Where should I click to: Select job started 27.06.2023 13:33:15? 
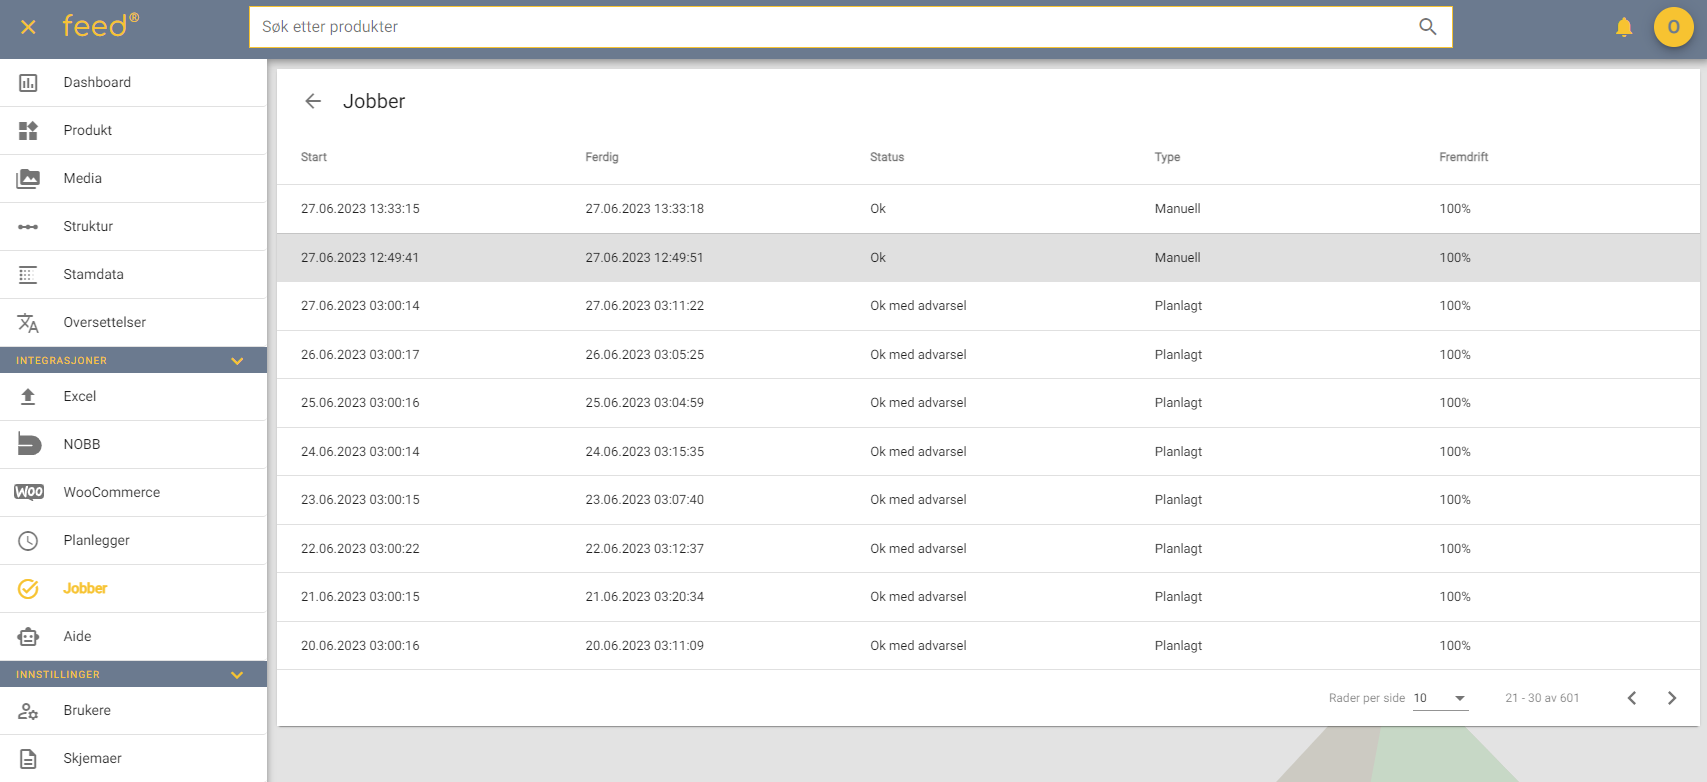[988, 209]
